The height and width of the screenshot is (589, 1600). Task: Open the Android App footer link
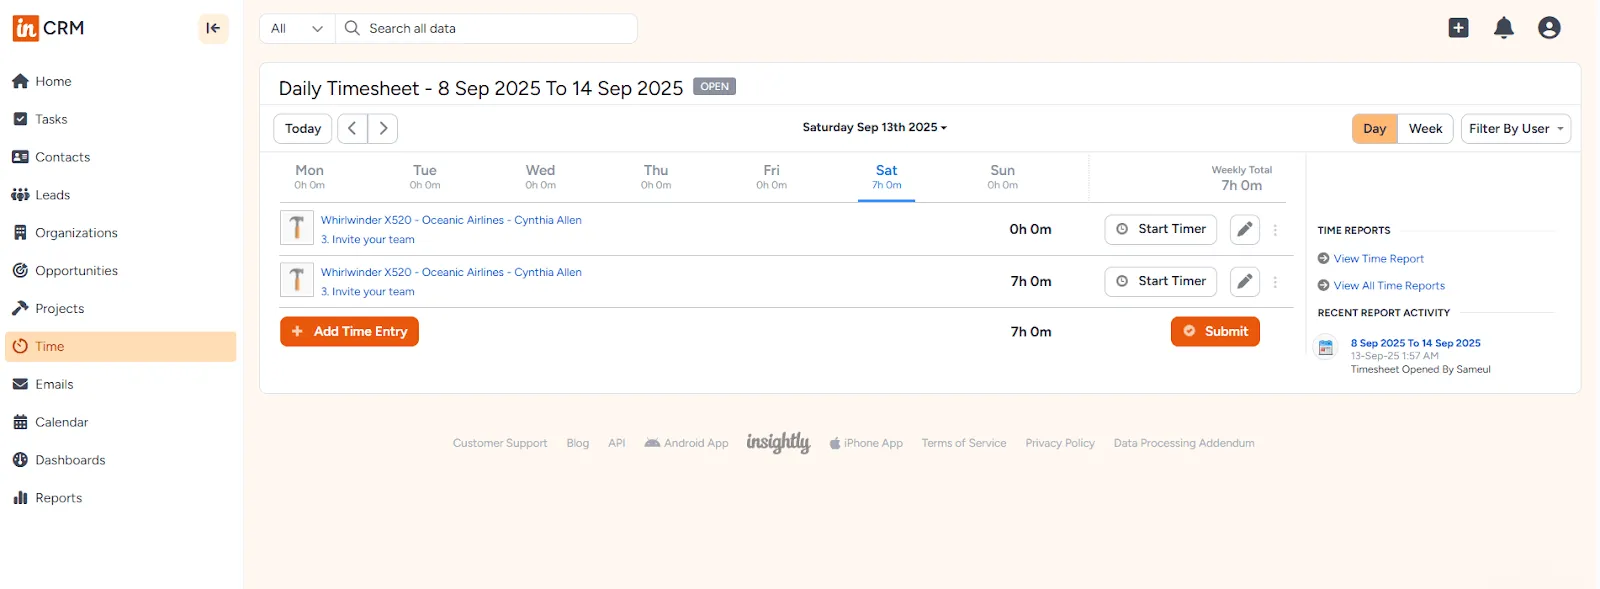pos(687,443)
